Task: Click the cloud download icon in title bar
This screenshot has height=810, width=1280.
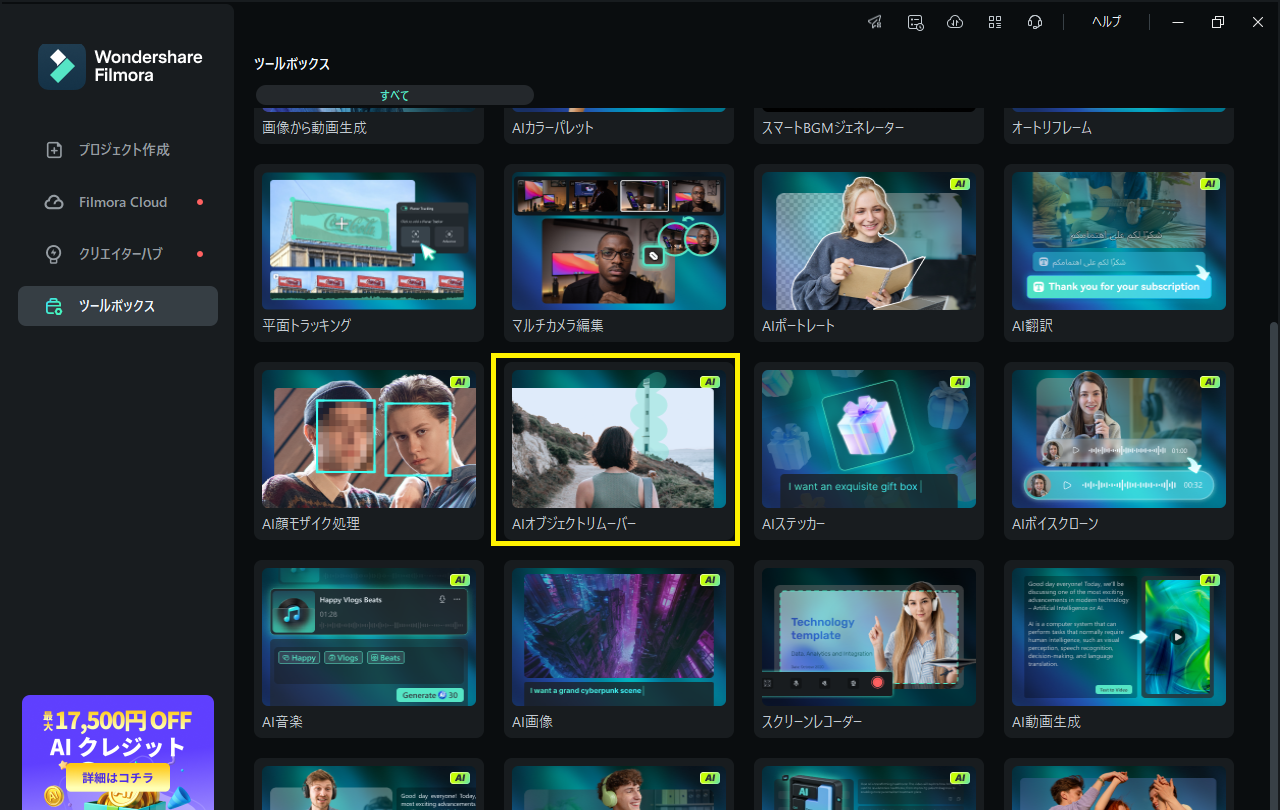Action: coord(955,22)
